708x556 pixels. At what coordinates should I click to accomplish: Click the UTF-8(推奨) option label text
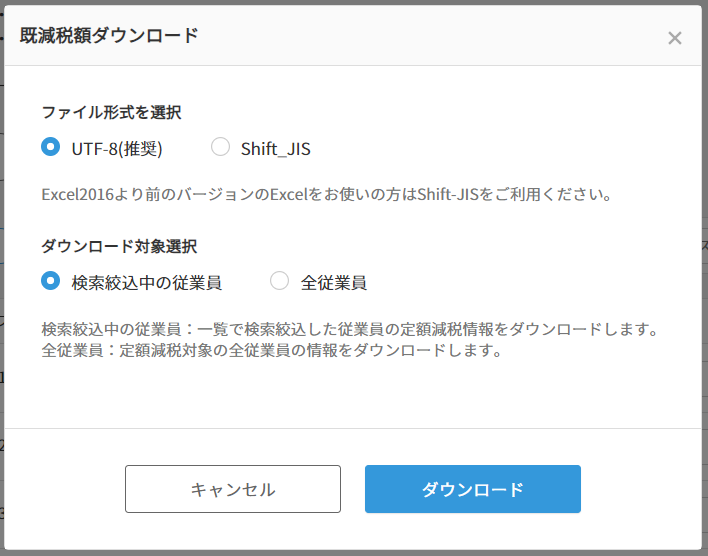pos(116,149)
